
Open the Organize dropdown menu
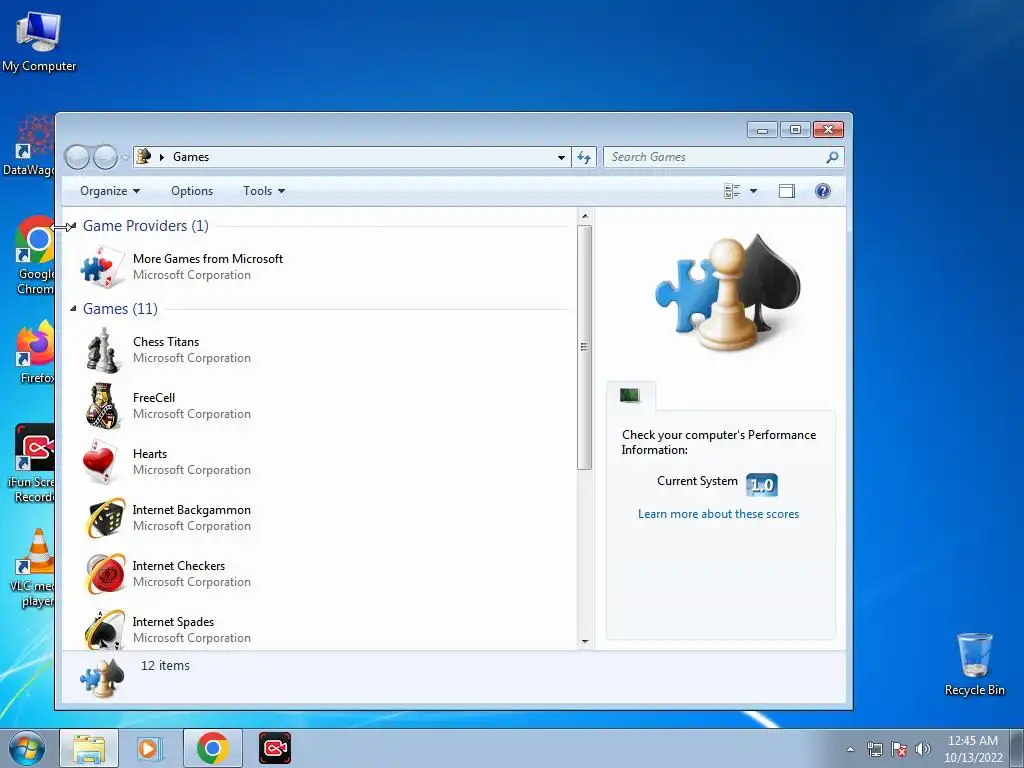(x=110, y=191)
